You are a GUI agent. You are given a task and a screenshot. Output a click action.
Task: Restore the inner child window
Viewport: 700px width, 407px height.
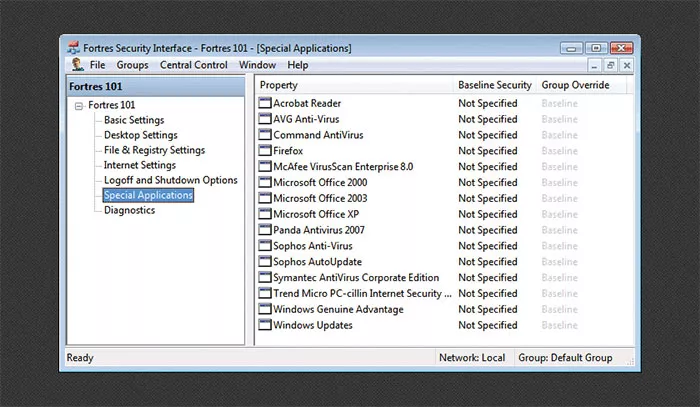click(610, 66)
